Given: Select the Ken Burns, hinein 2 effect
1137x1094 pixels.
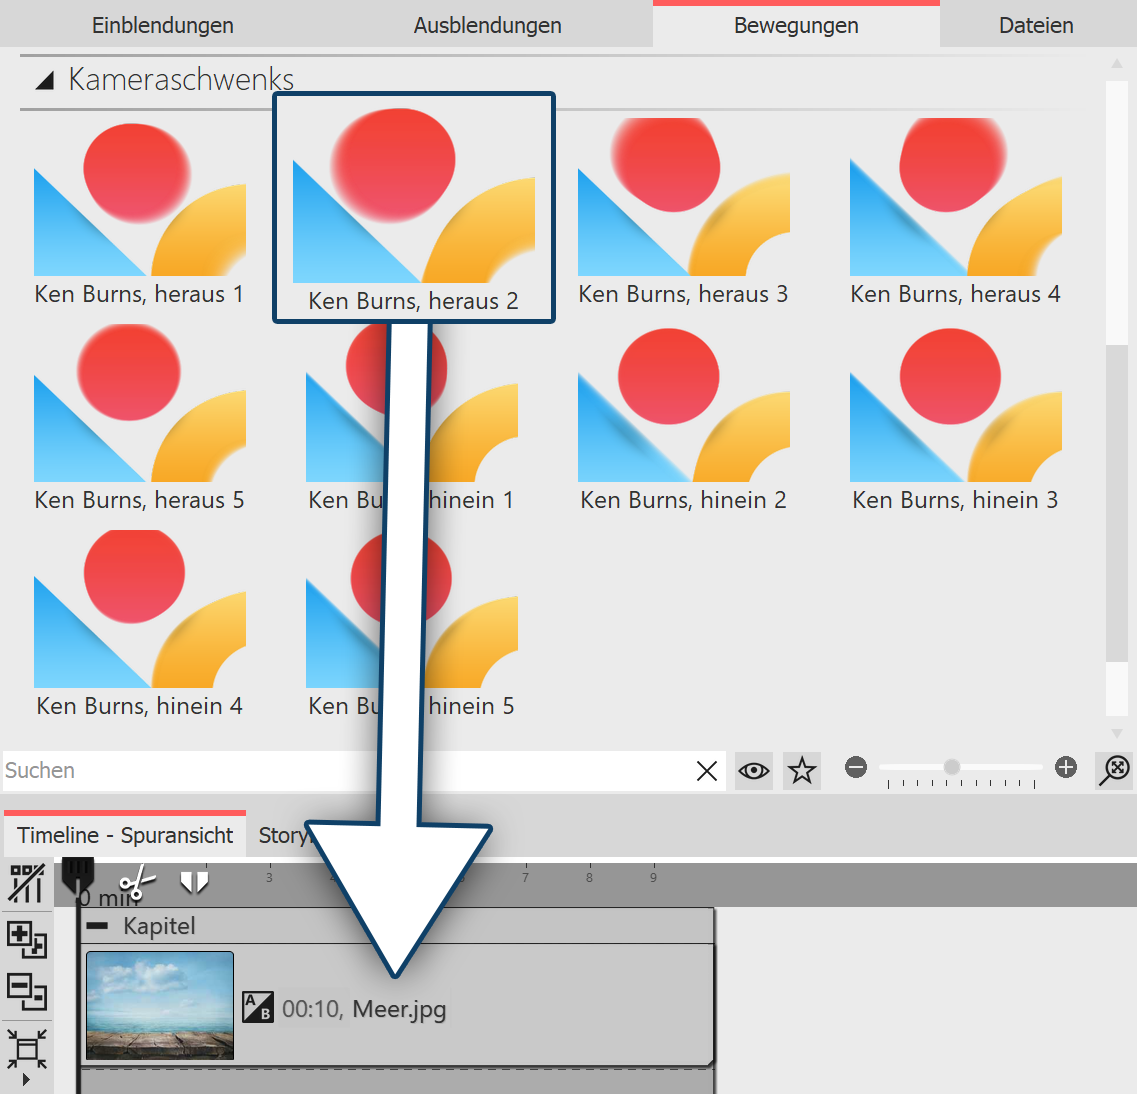Looking at the screenshot, I should [x=683, y=418].
